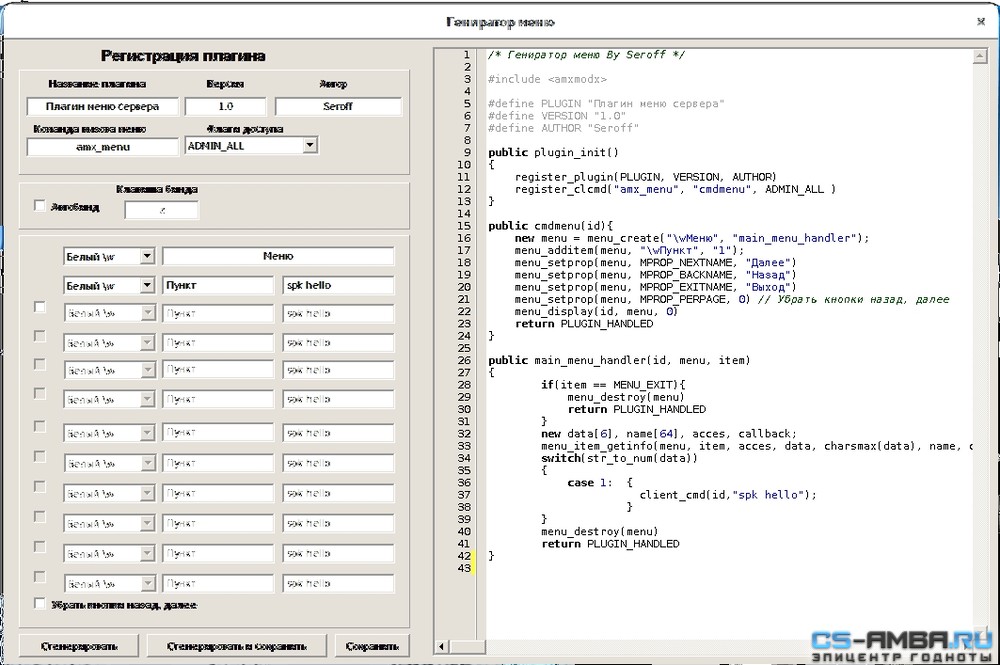Open the first item color dropdown Белый \w
The height and width of the screenshot is (665, 1000).
click(147, 285)
